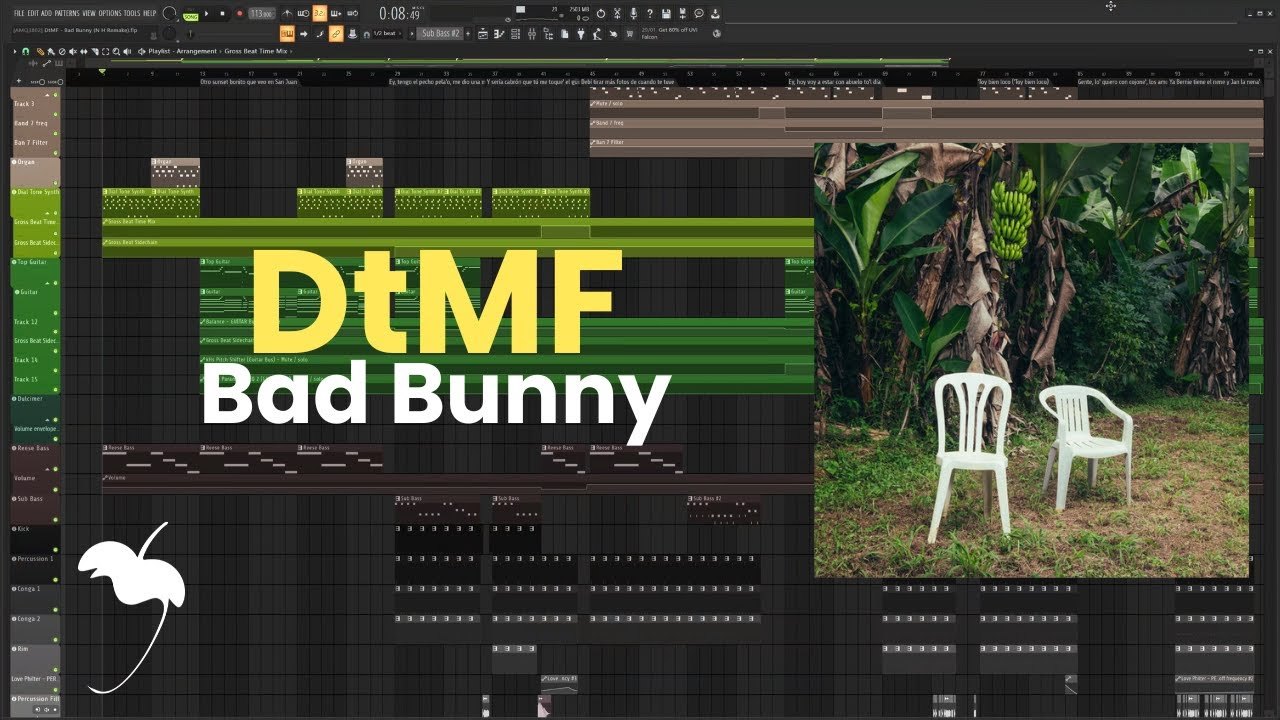Click the chat bubble icon
The image size is (1280, 720).
click(x=698, y=13)
